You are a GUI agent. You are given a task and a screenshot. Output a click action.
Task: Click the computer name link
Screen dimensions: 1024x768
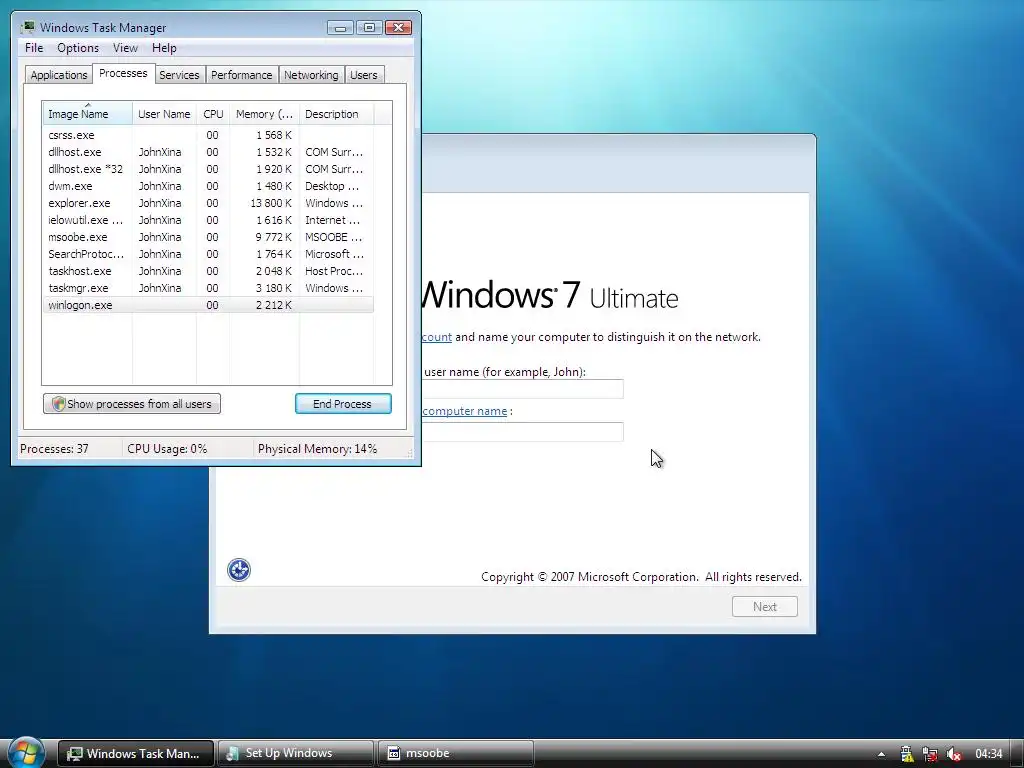tap(464, 411)
